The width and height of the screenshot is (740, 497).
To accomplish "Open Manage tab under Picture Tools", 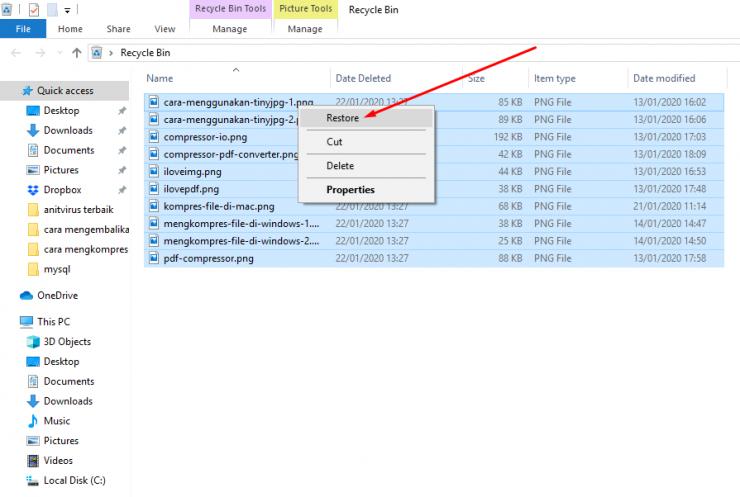I will click(x=305, y=29).
